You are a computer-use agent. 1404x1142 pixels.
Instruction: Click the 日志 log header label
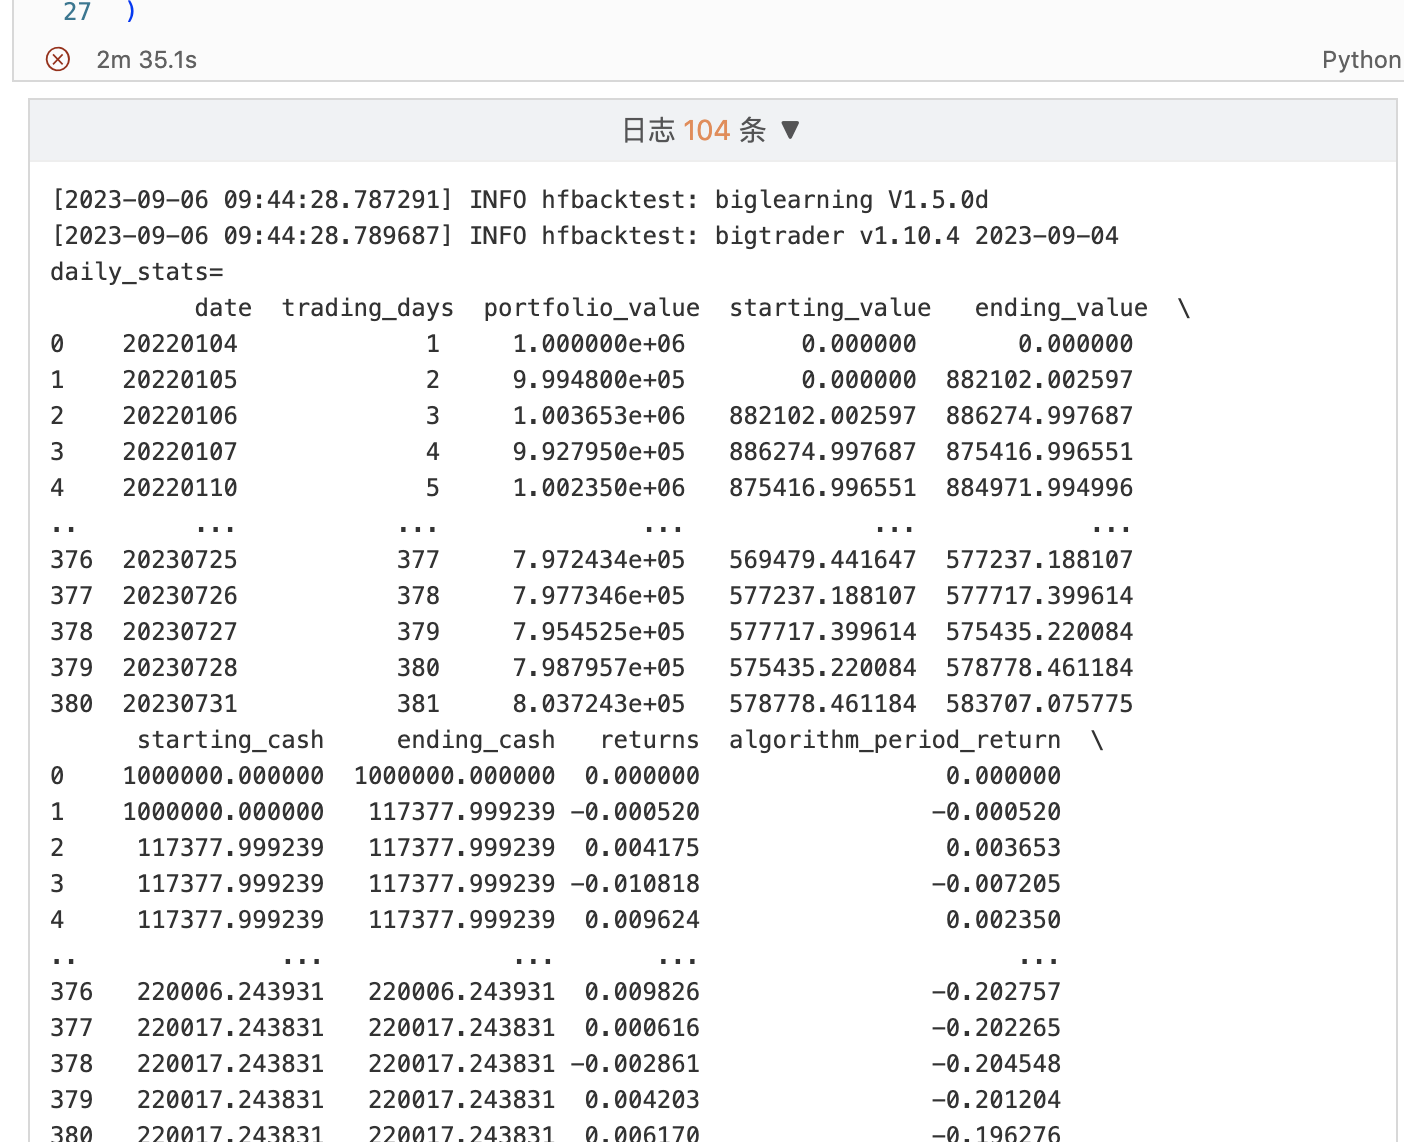648,130
